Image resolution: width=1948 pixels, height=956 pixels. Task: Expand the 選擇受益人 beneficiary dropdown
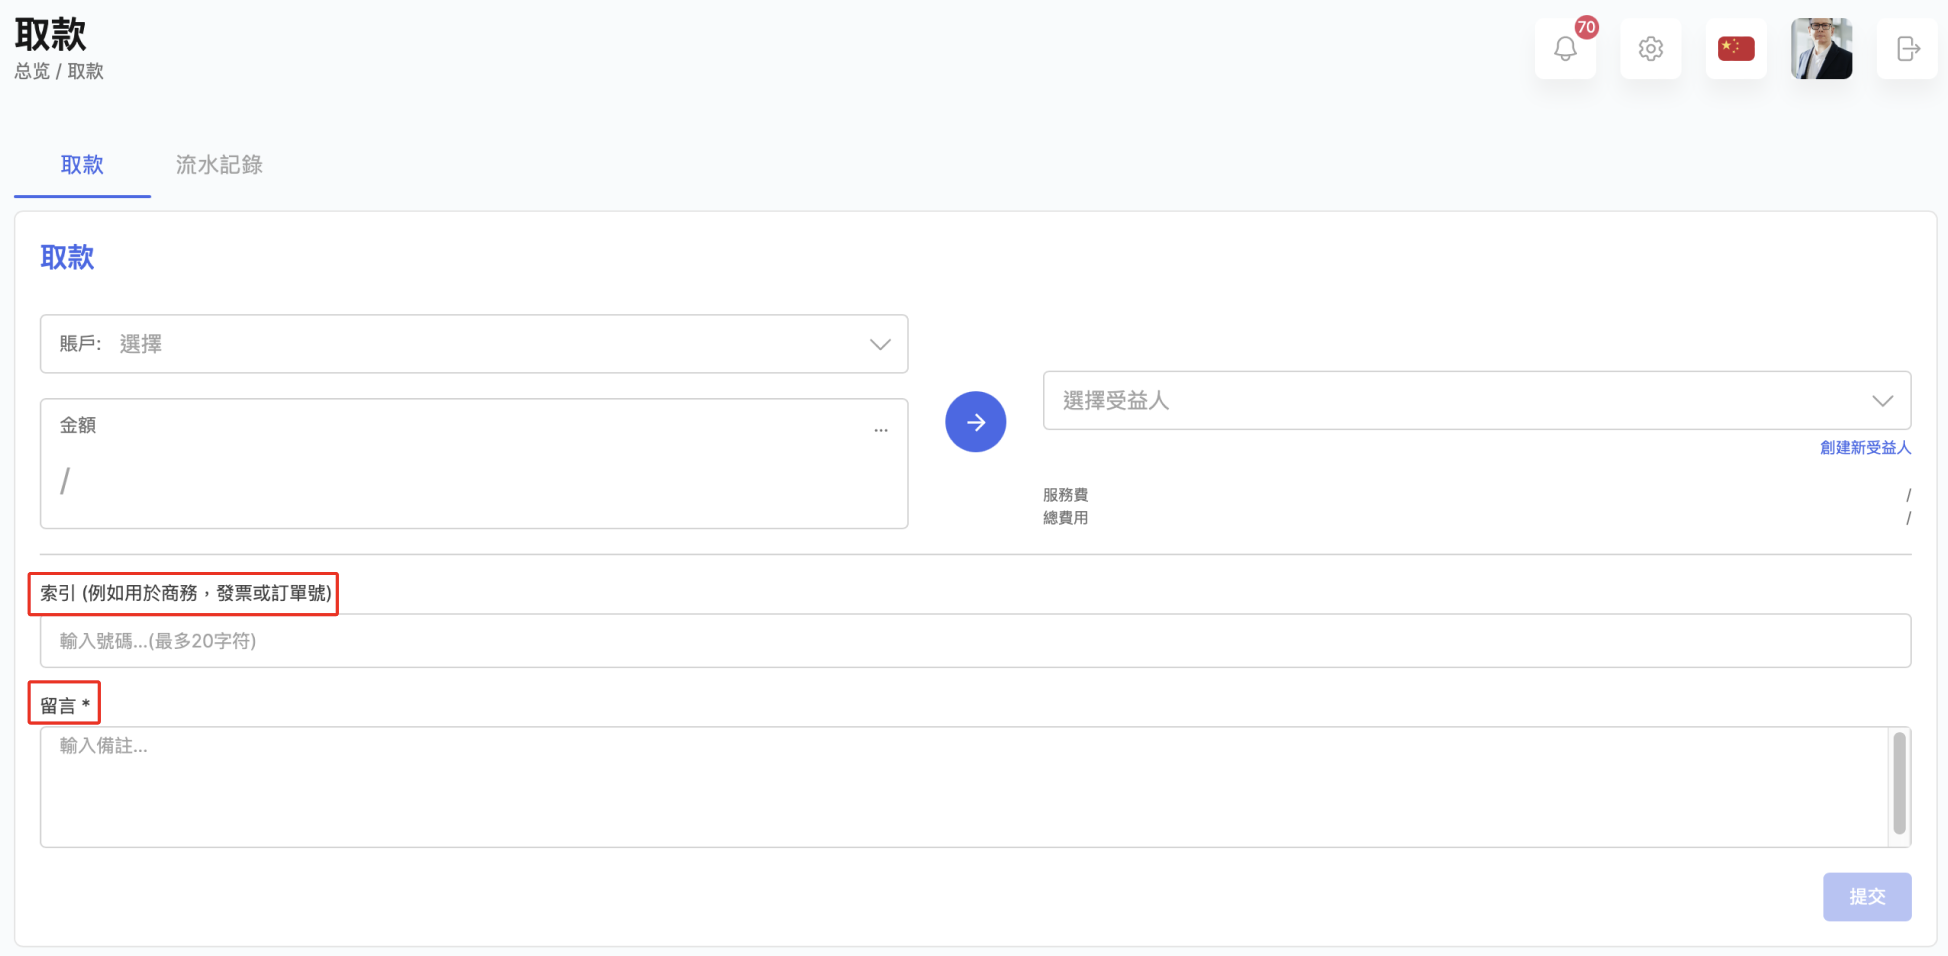[x=1477, y=400]
